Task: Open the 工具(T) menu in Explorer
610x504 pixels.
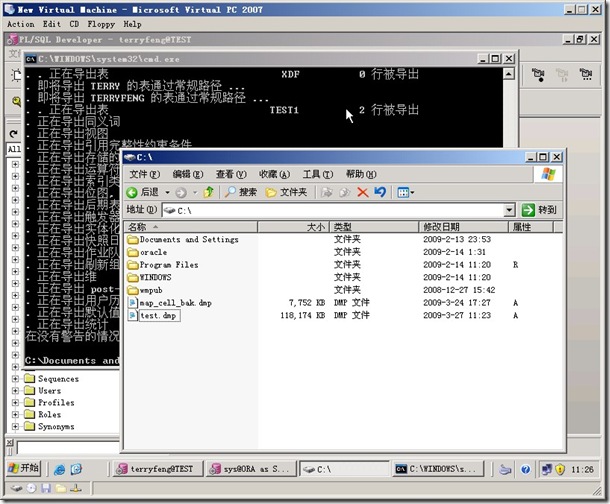Action: 317,174
